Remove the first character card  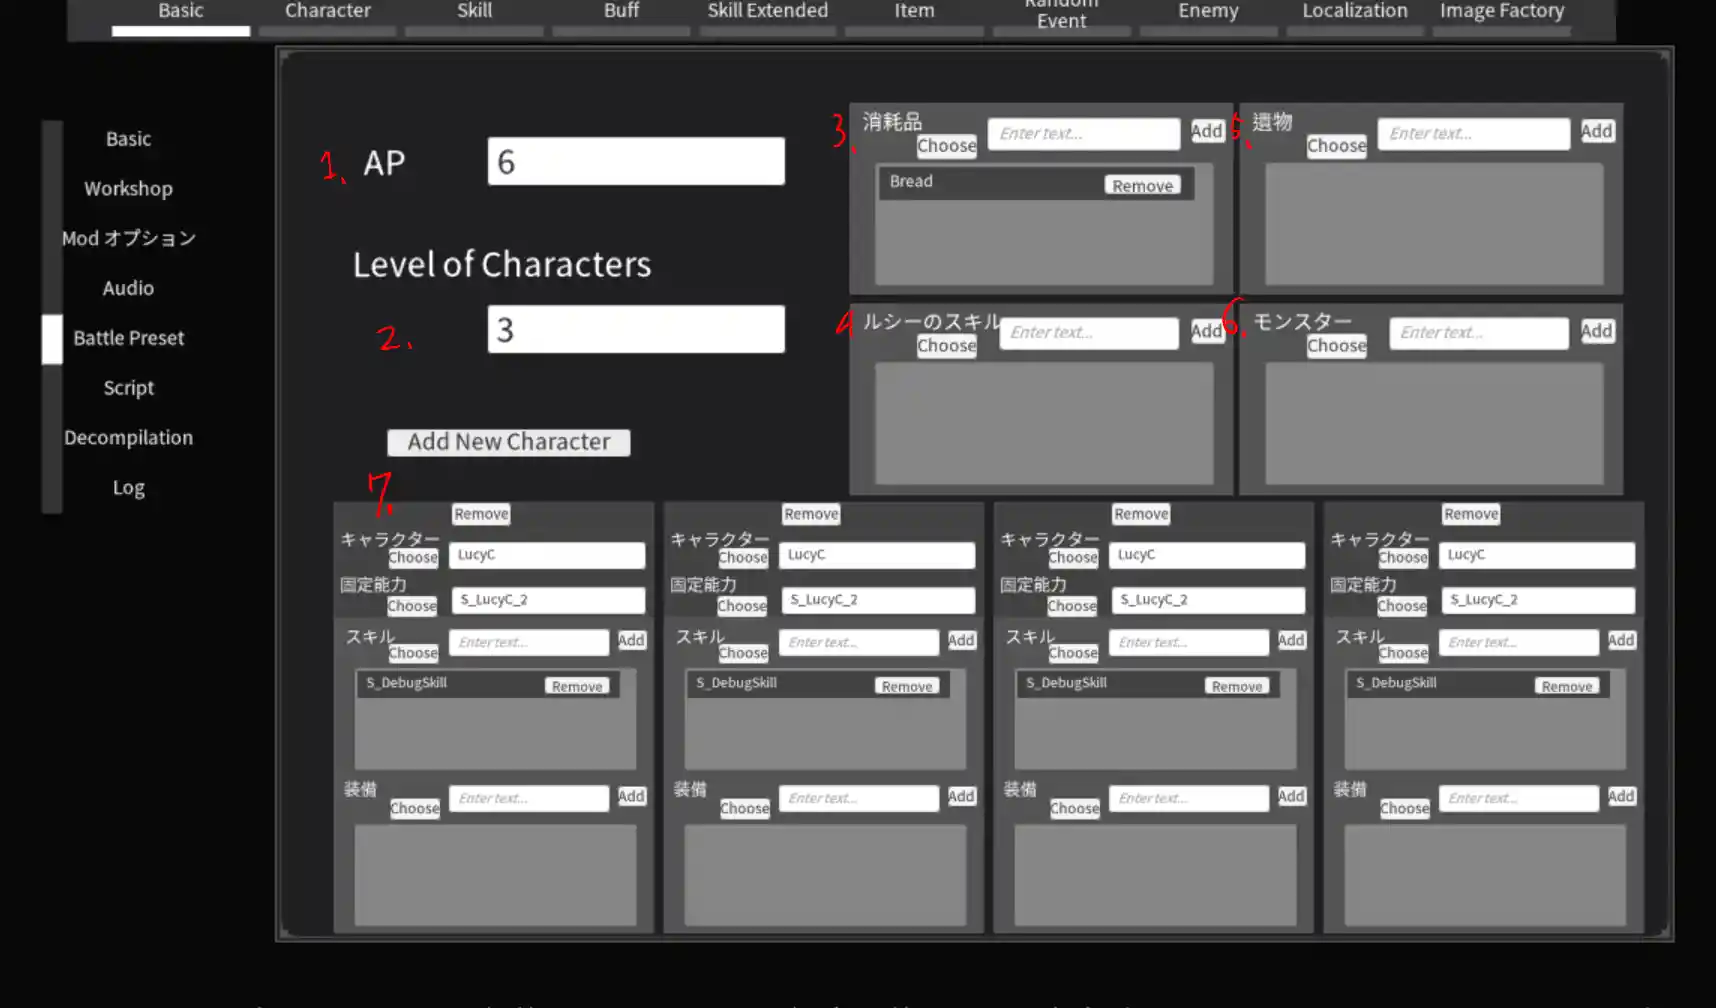pyautogui.click(x=481, y=514)
